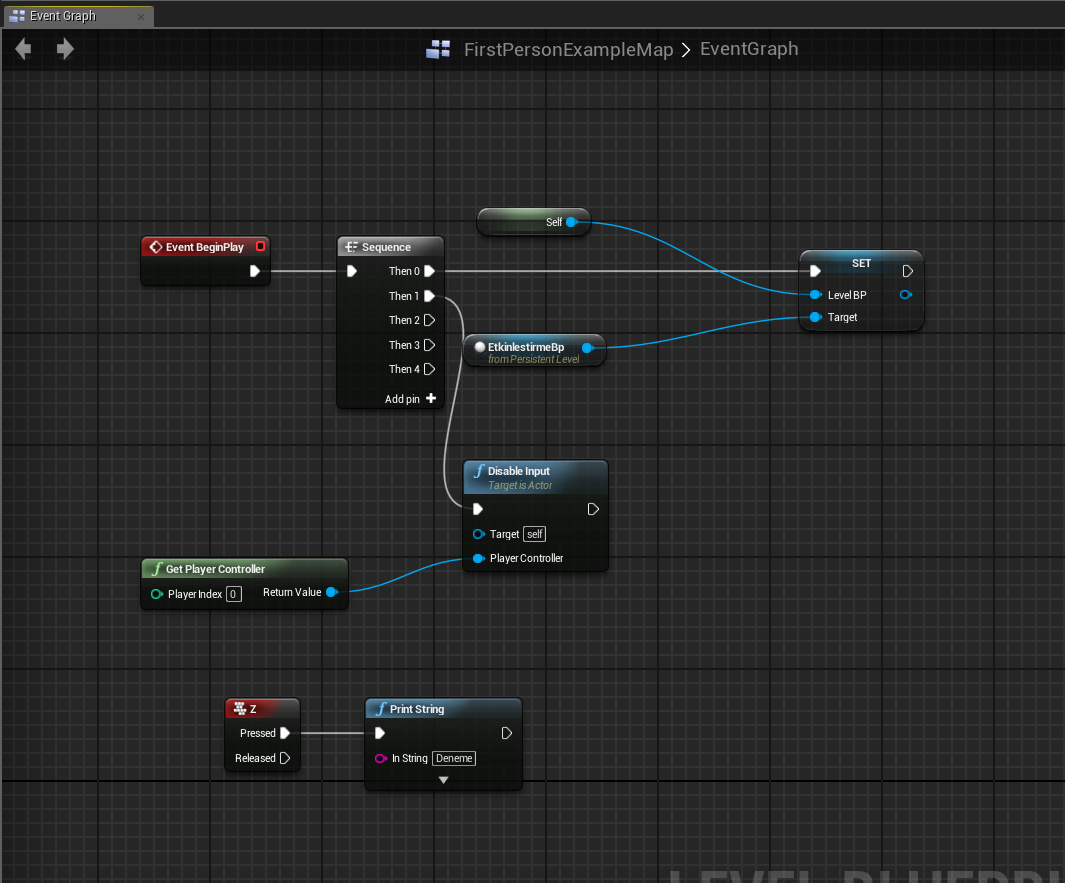Click Print String's output execution pin
This screenshot has width=1065, height=883.
[x=507, y=733]
